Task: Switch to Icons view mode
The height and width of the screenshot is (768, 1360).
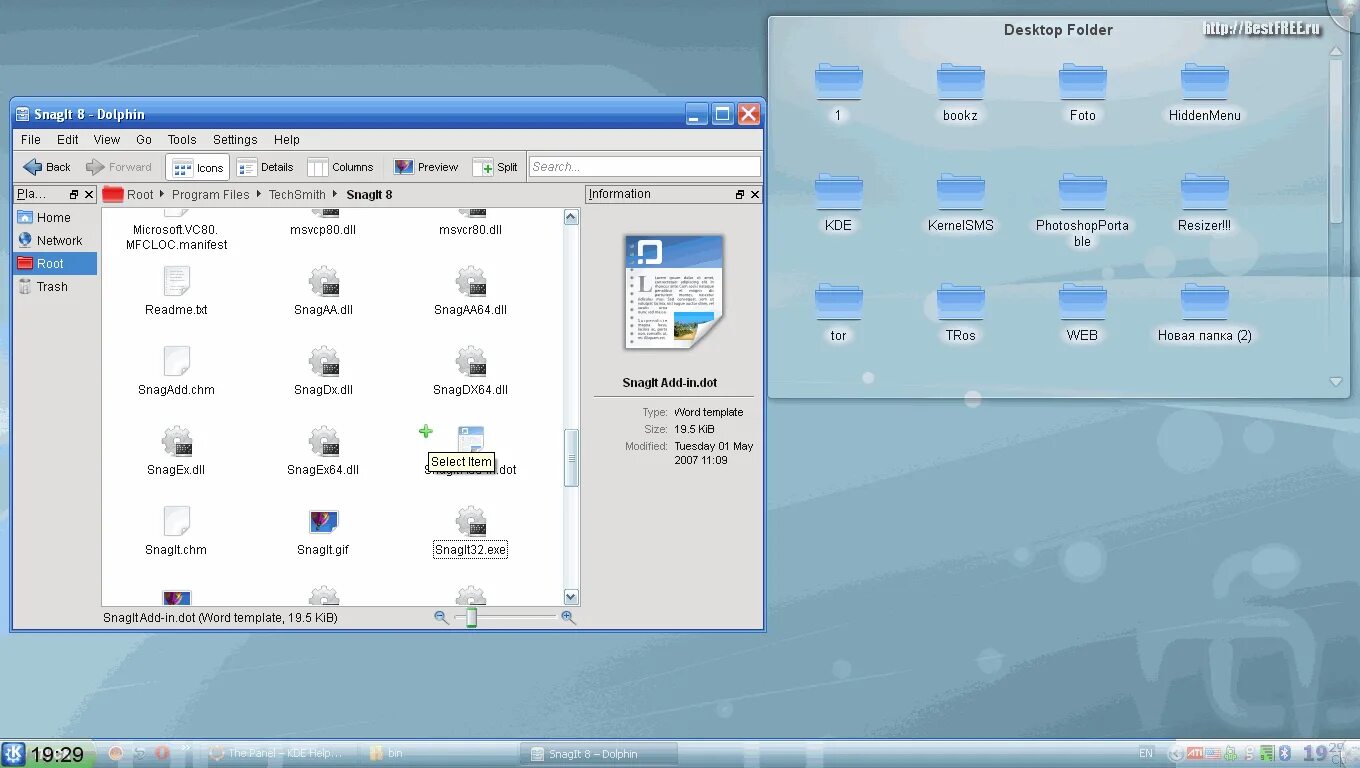Action: tap(198, 167)
